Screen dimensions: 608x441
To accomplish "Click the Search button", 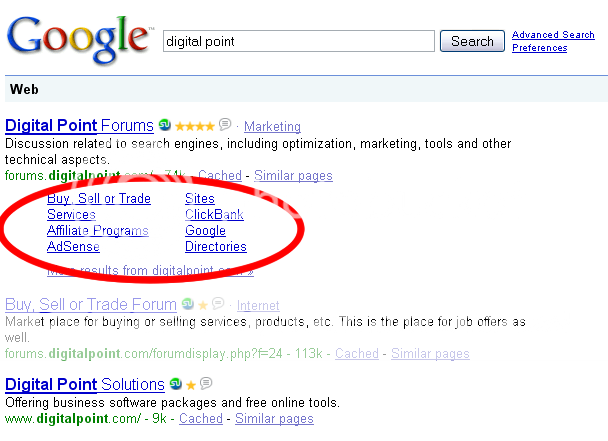I will pos(472,41).
